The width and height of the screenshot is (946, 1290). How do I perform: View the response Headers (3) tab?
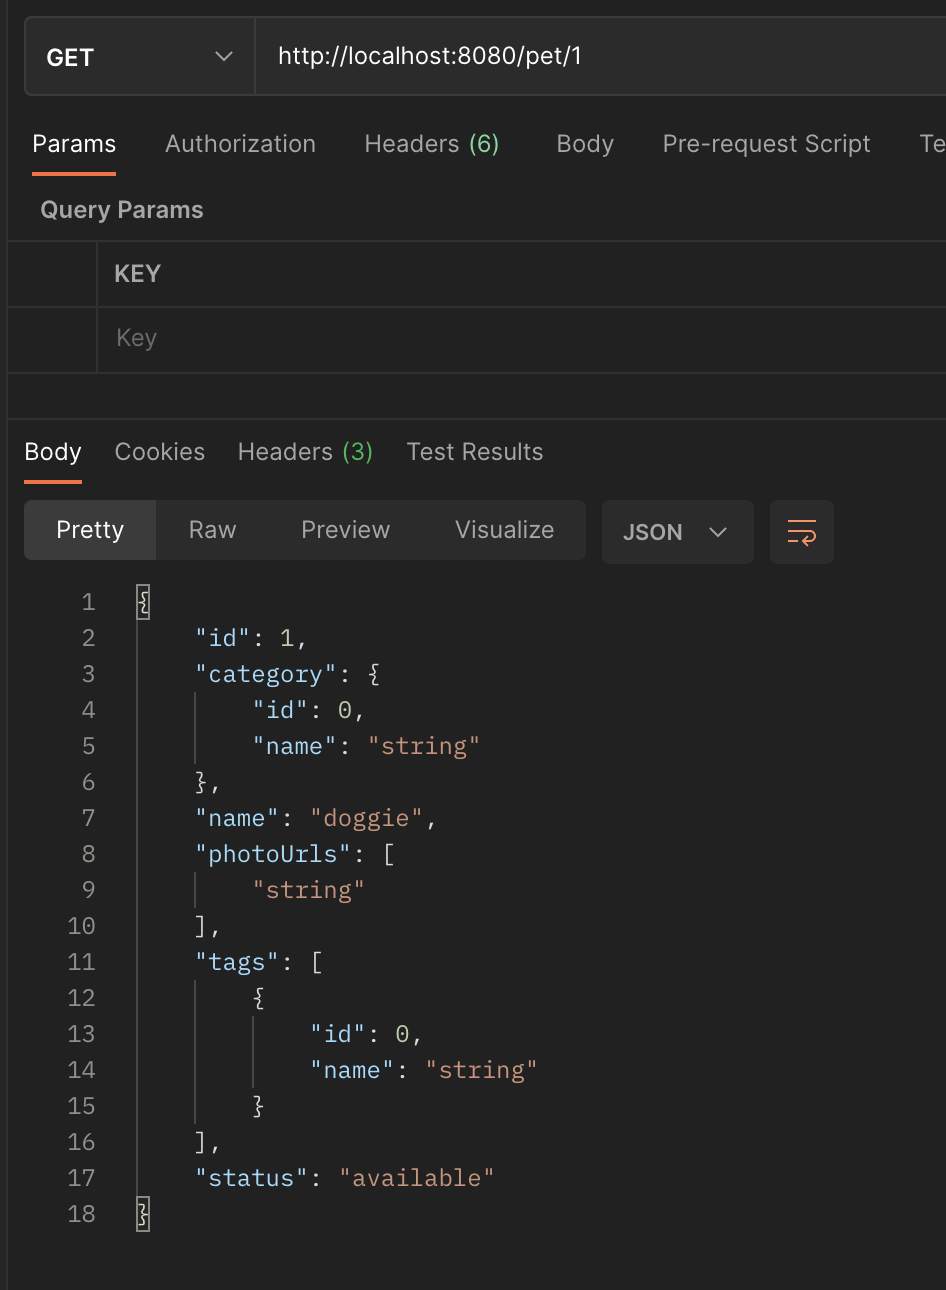[305, 452]
